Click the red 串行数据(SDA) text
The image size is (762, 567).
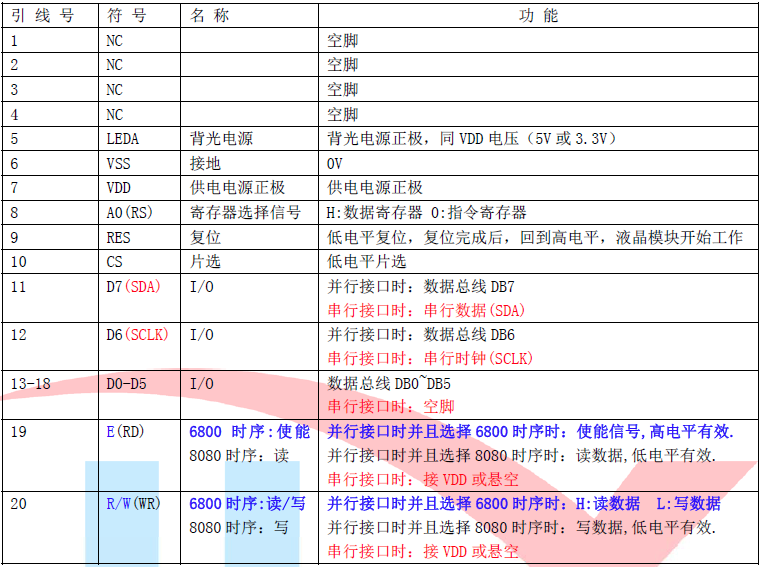[x=426, y=310]
